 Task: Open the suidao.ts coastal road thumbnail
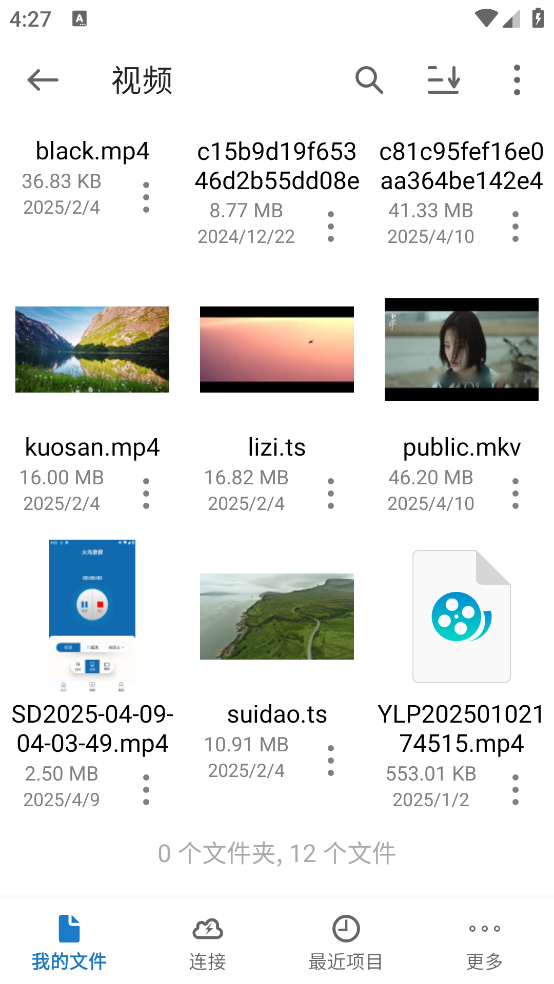[x=277, y=616]
